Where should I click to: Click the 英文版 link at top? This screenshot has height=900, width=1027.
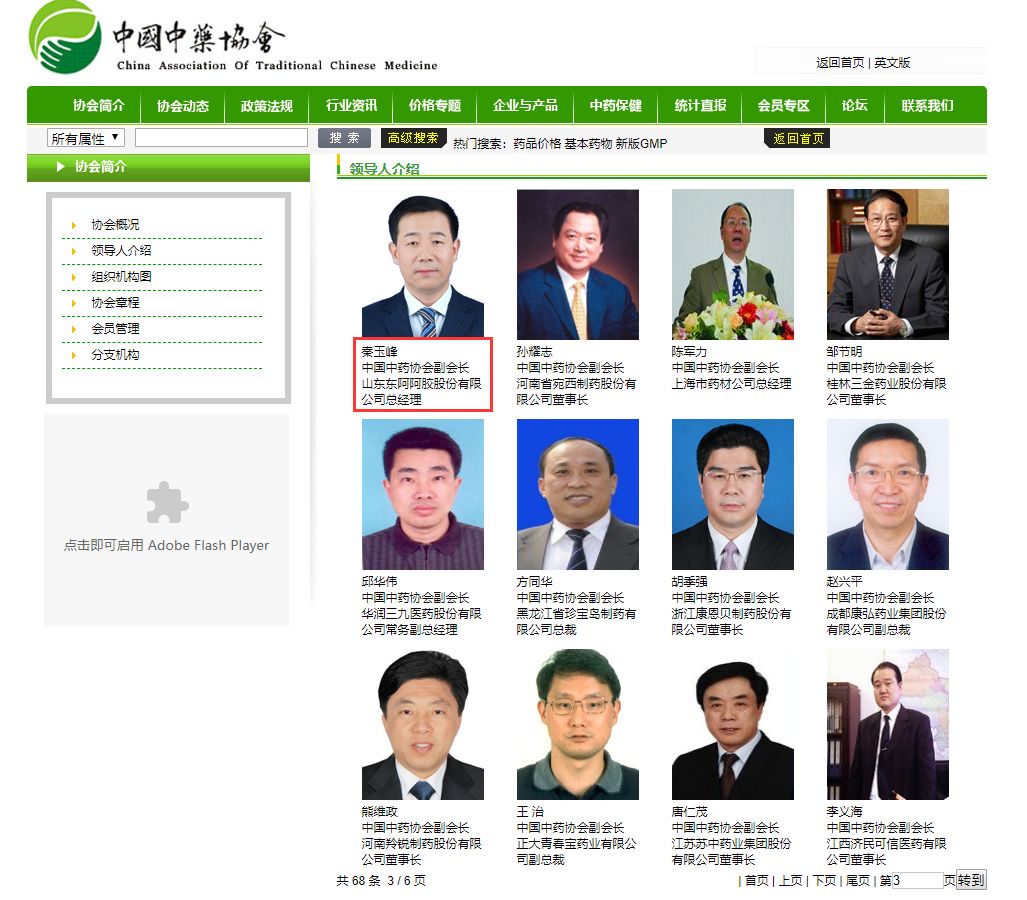tap(892, 62)
